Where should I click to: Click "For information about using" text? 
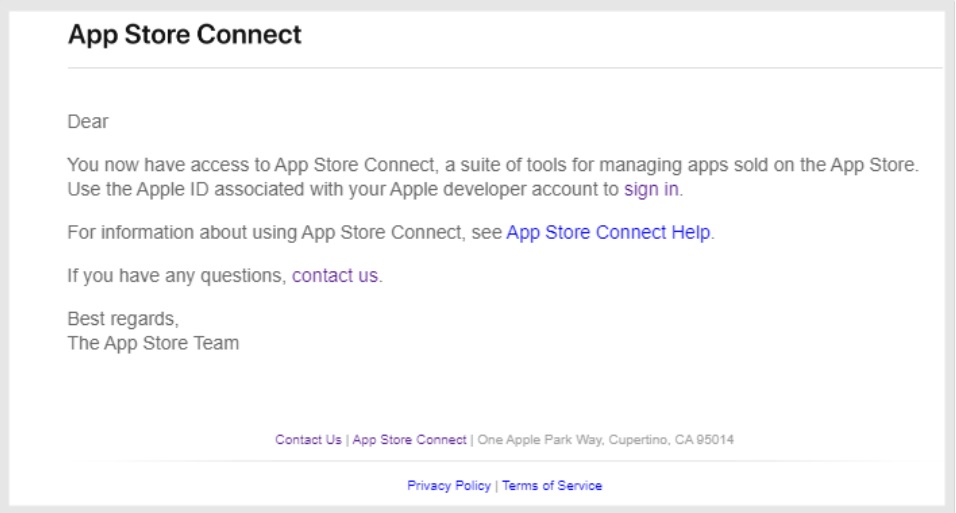point(284,232)
